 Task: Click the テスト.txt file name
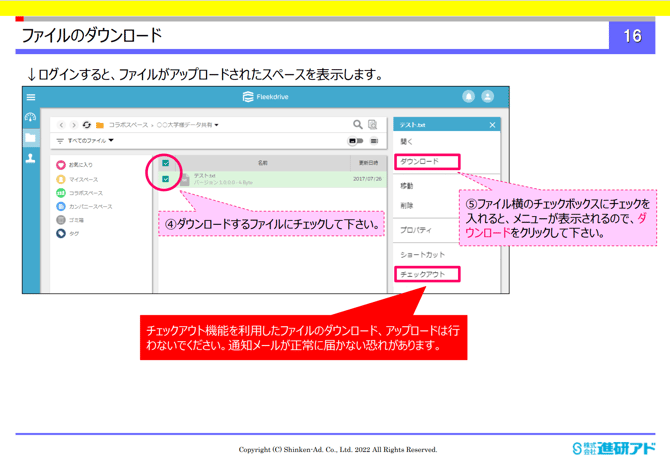(205, 176)
